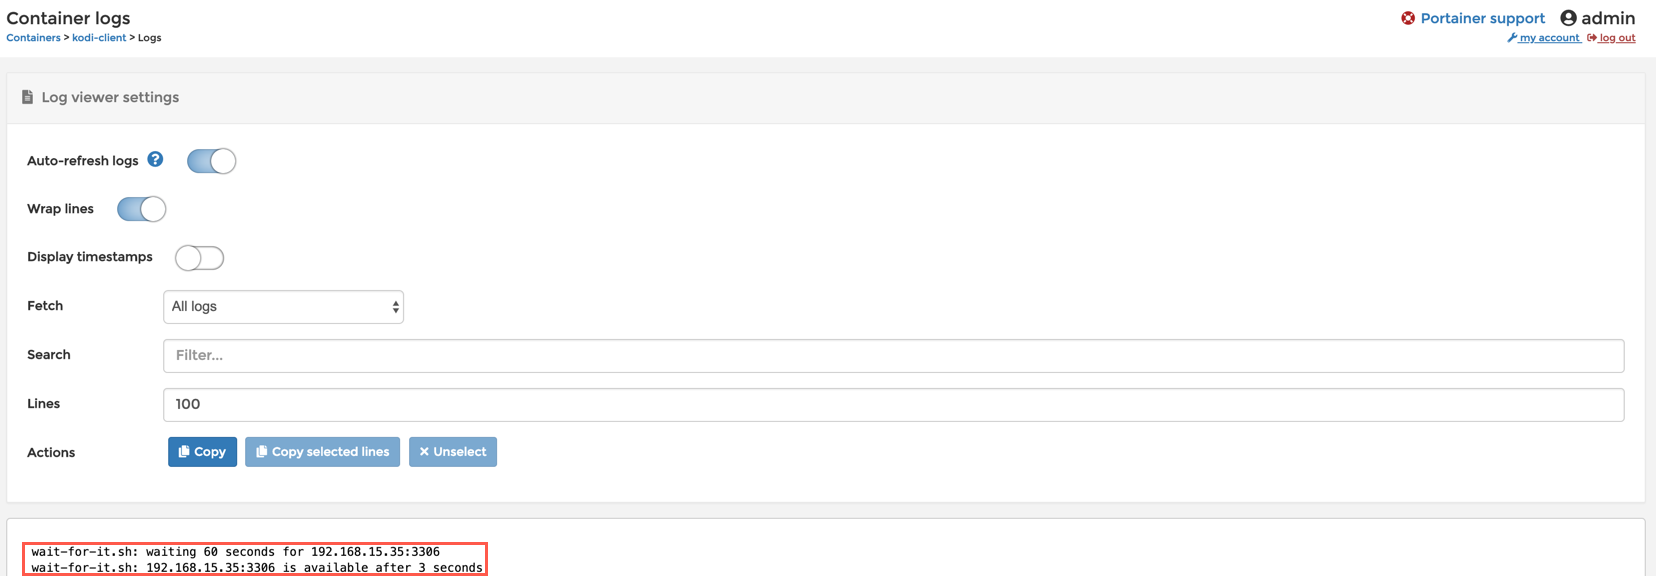The height and width of the screenshot is (576, 1656).
Task: Focus the Lines number input field
Action: tap(893, 405)
